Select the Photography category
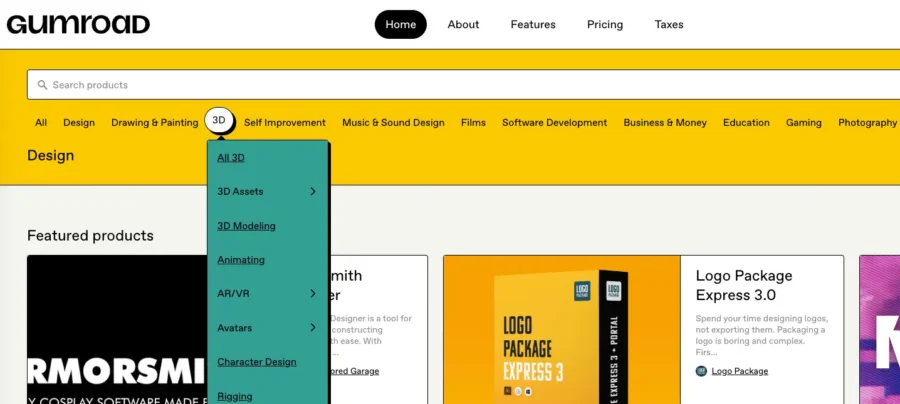Image resolution: width=900 pixels, height=404 pixels. click(x=867, y=122)
